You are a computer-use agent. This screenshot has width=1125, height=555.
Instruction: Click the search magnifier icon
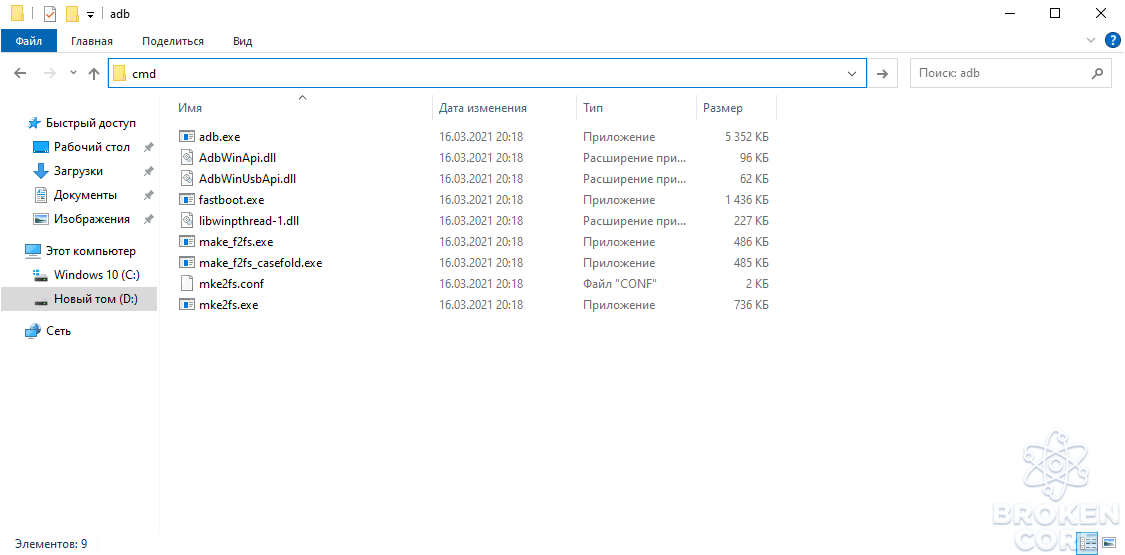1097,73
